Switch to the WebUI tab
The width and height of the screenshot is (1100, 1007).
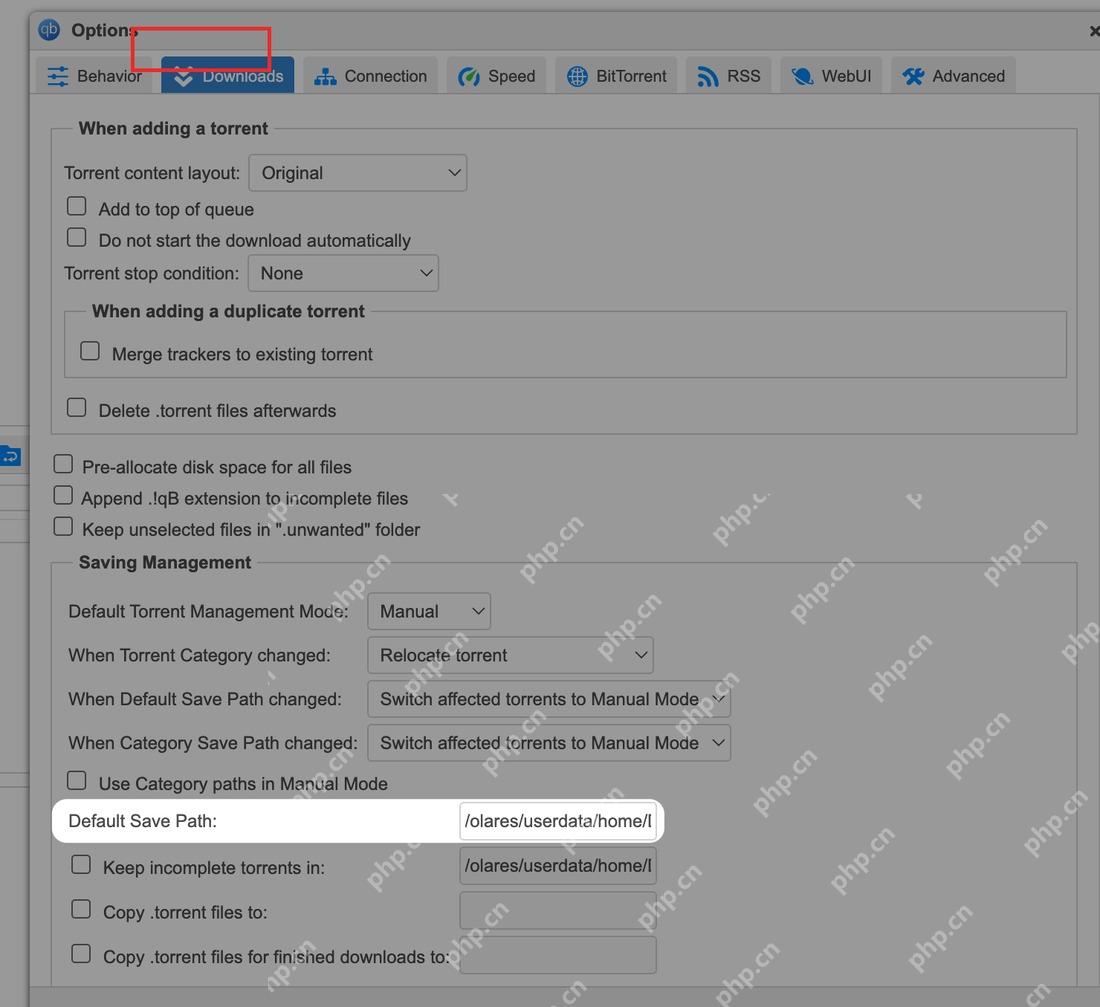(831, 75)
